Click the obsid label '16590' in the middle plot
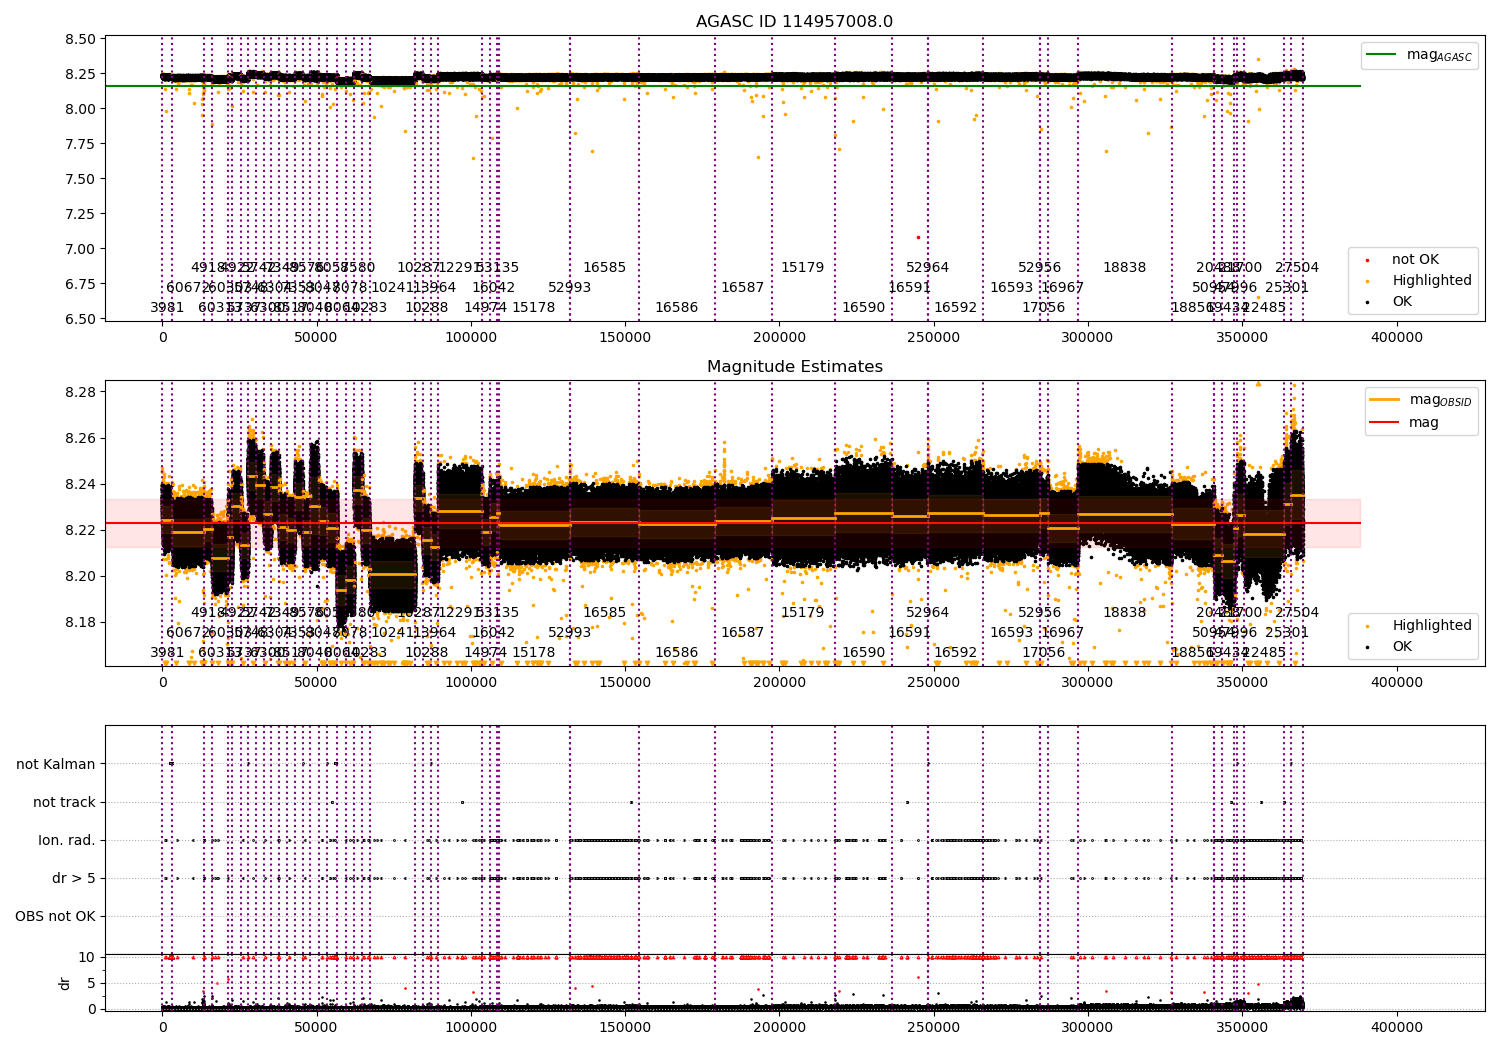The image size is (1500, 1050). click(863, 653)
